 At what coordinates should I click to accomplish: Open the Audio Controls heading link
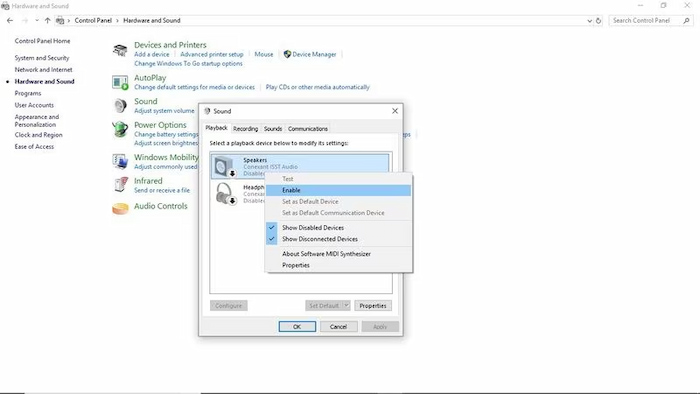[161, 206]
